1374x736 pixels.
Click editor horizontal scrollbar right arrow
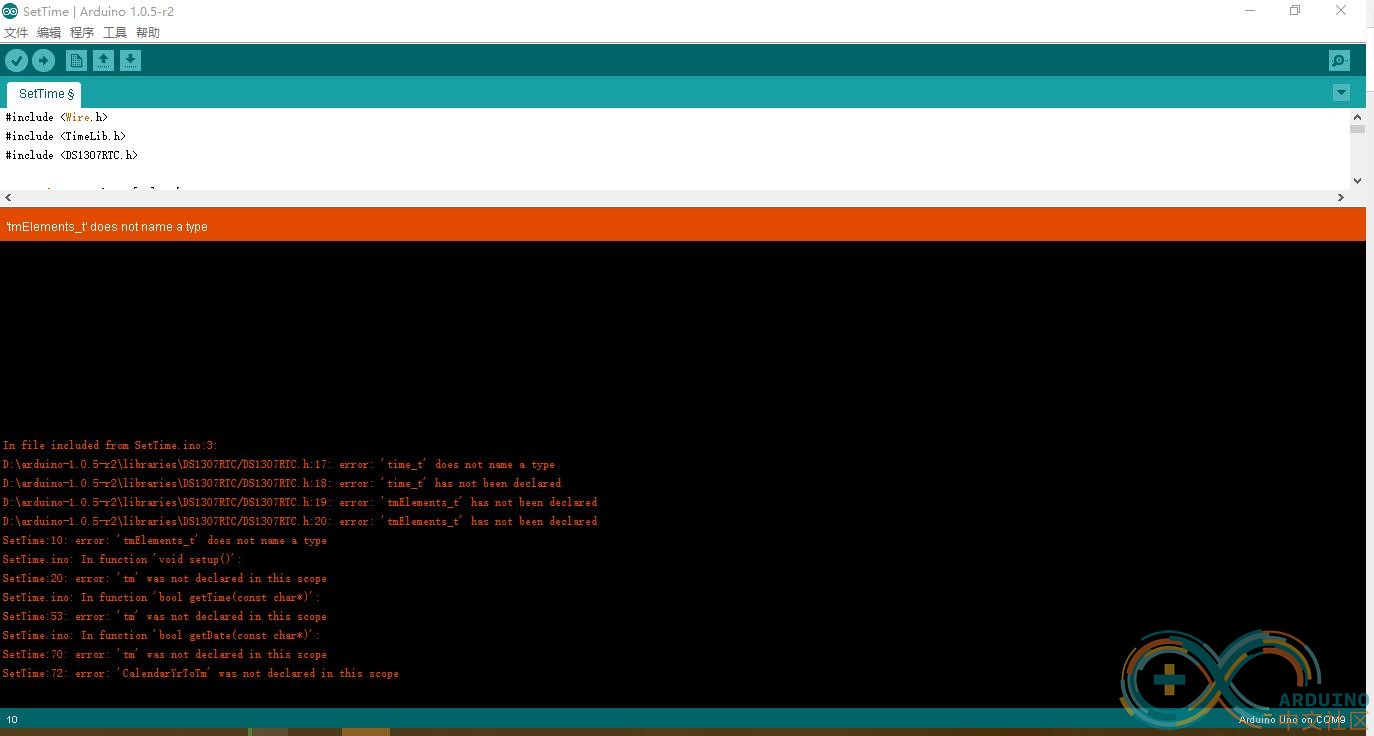click(1341, 198)
